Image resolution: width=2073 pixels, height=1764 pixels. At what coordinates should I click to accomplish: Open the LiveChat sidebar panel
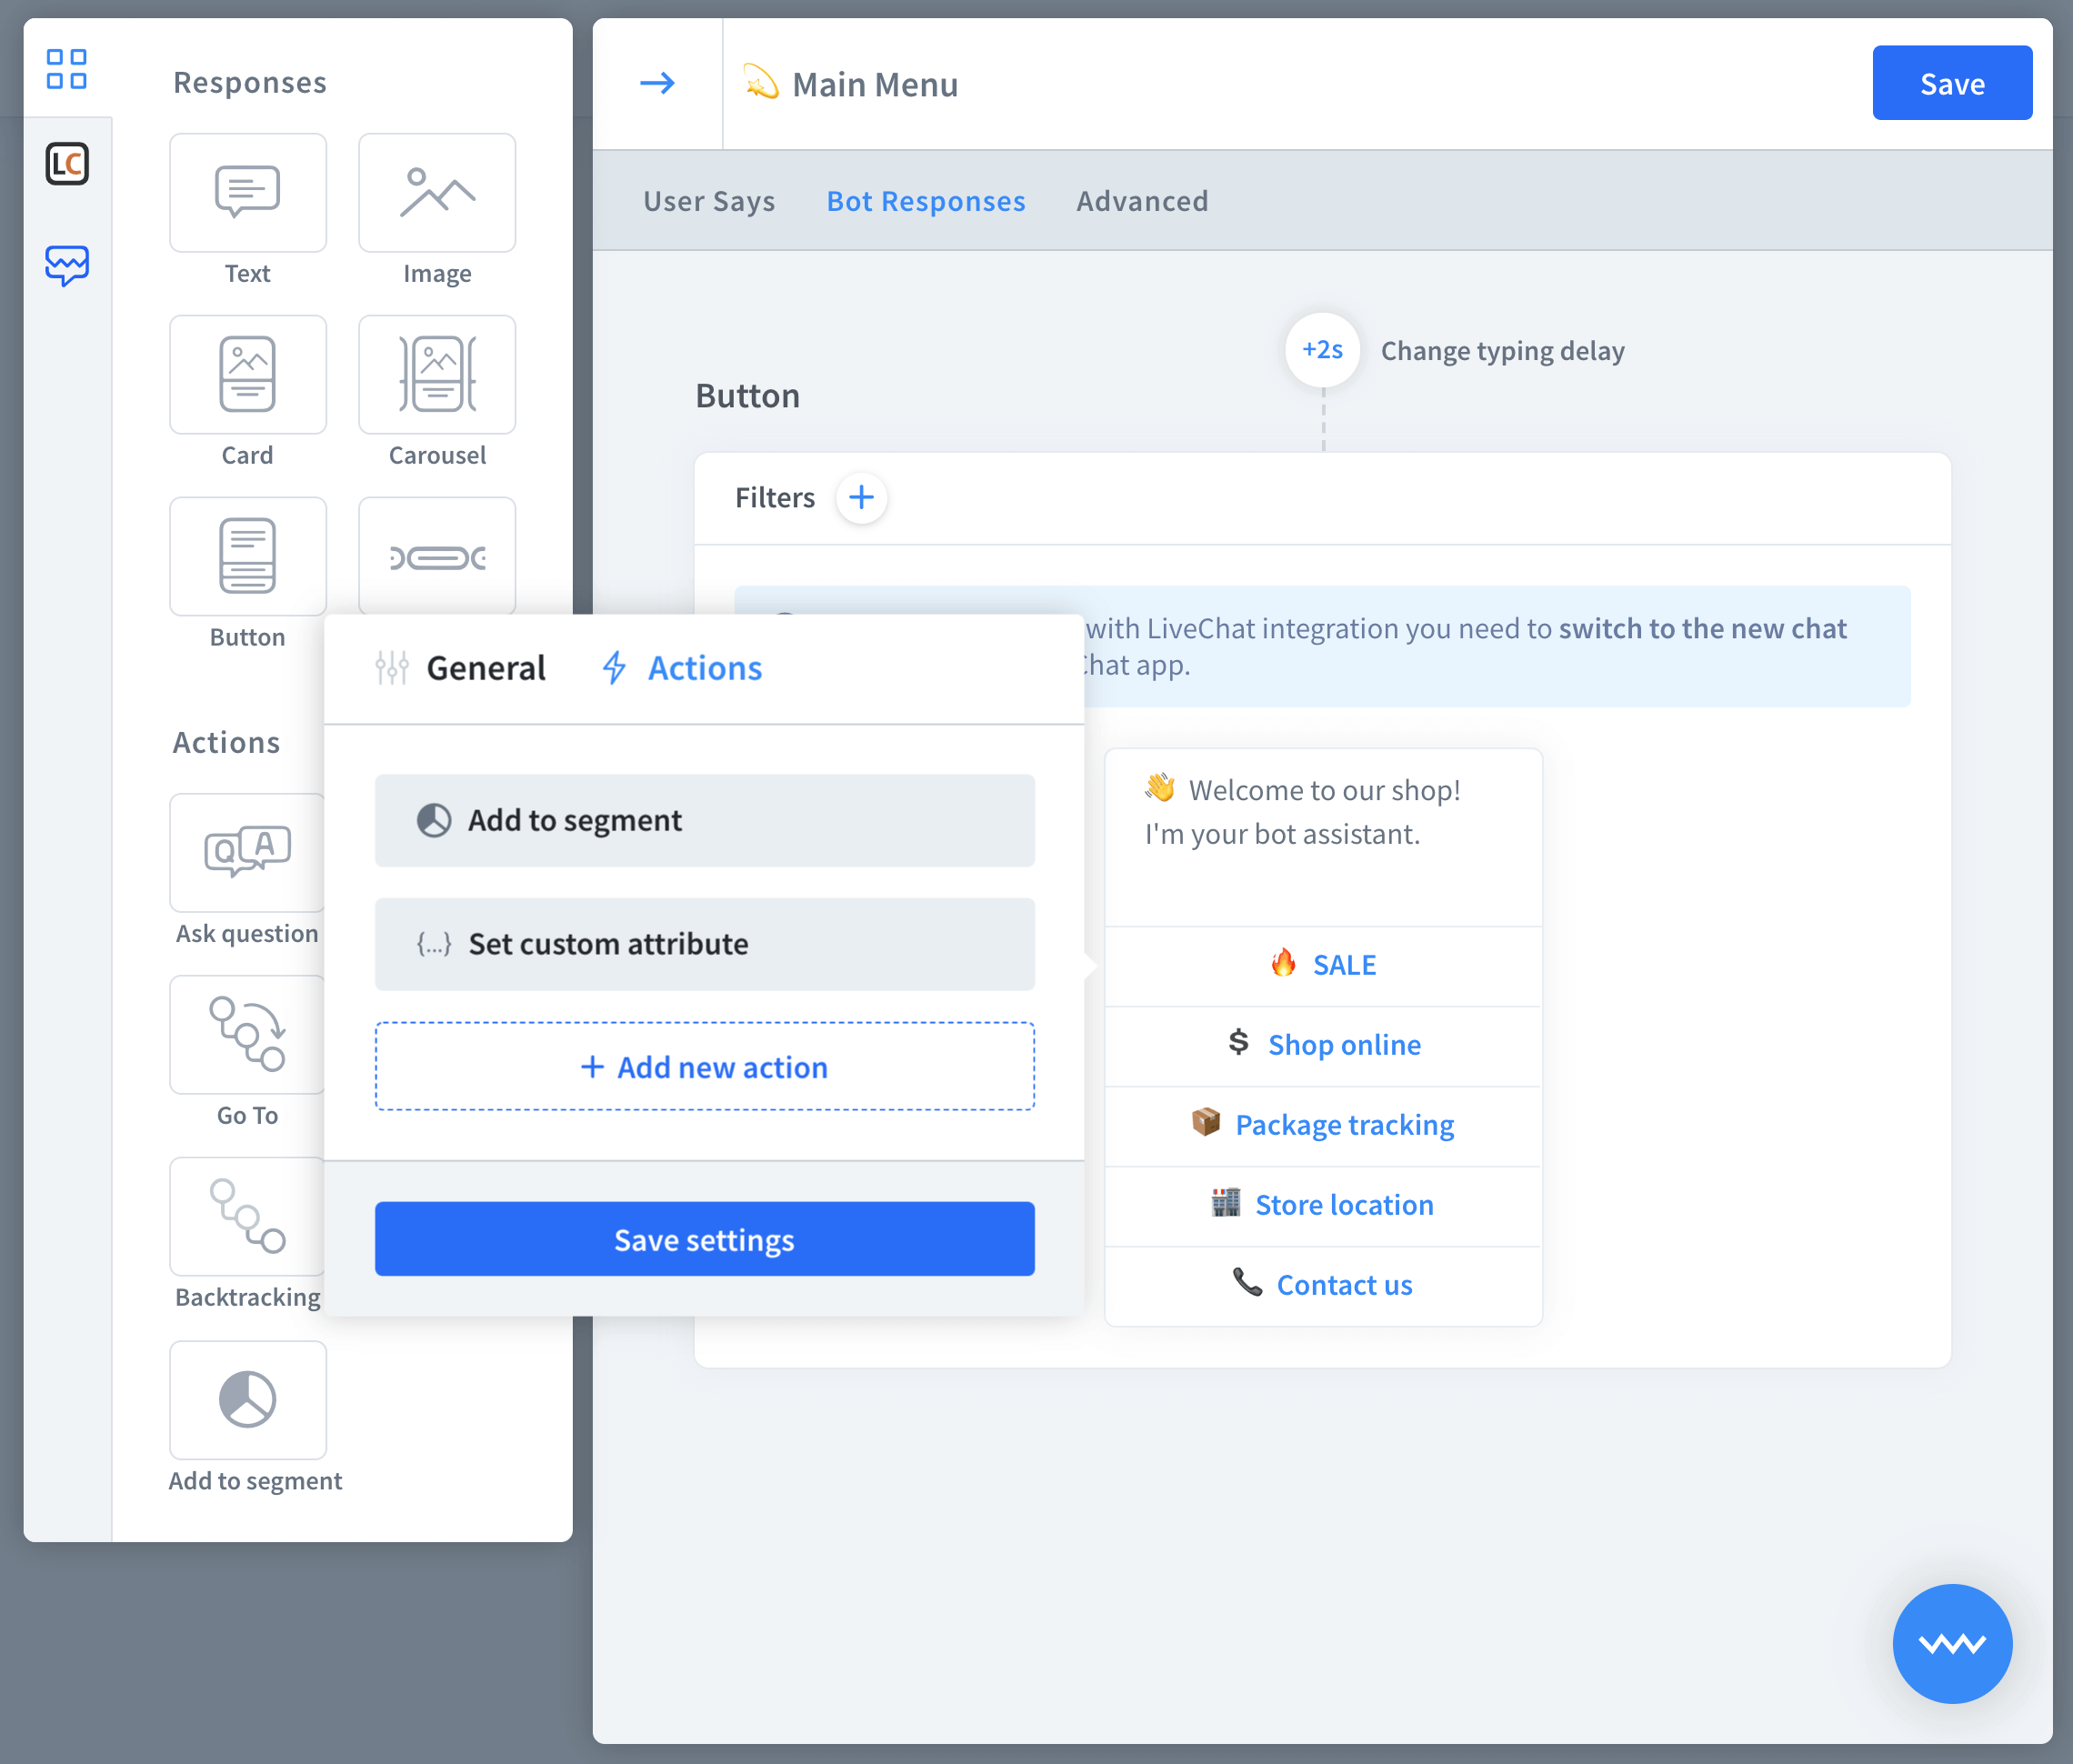point(67,164)
